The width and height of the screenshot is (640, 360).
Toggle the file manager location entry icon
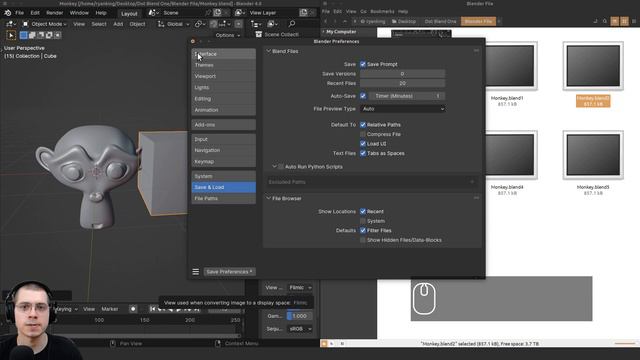click(595, 21)
